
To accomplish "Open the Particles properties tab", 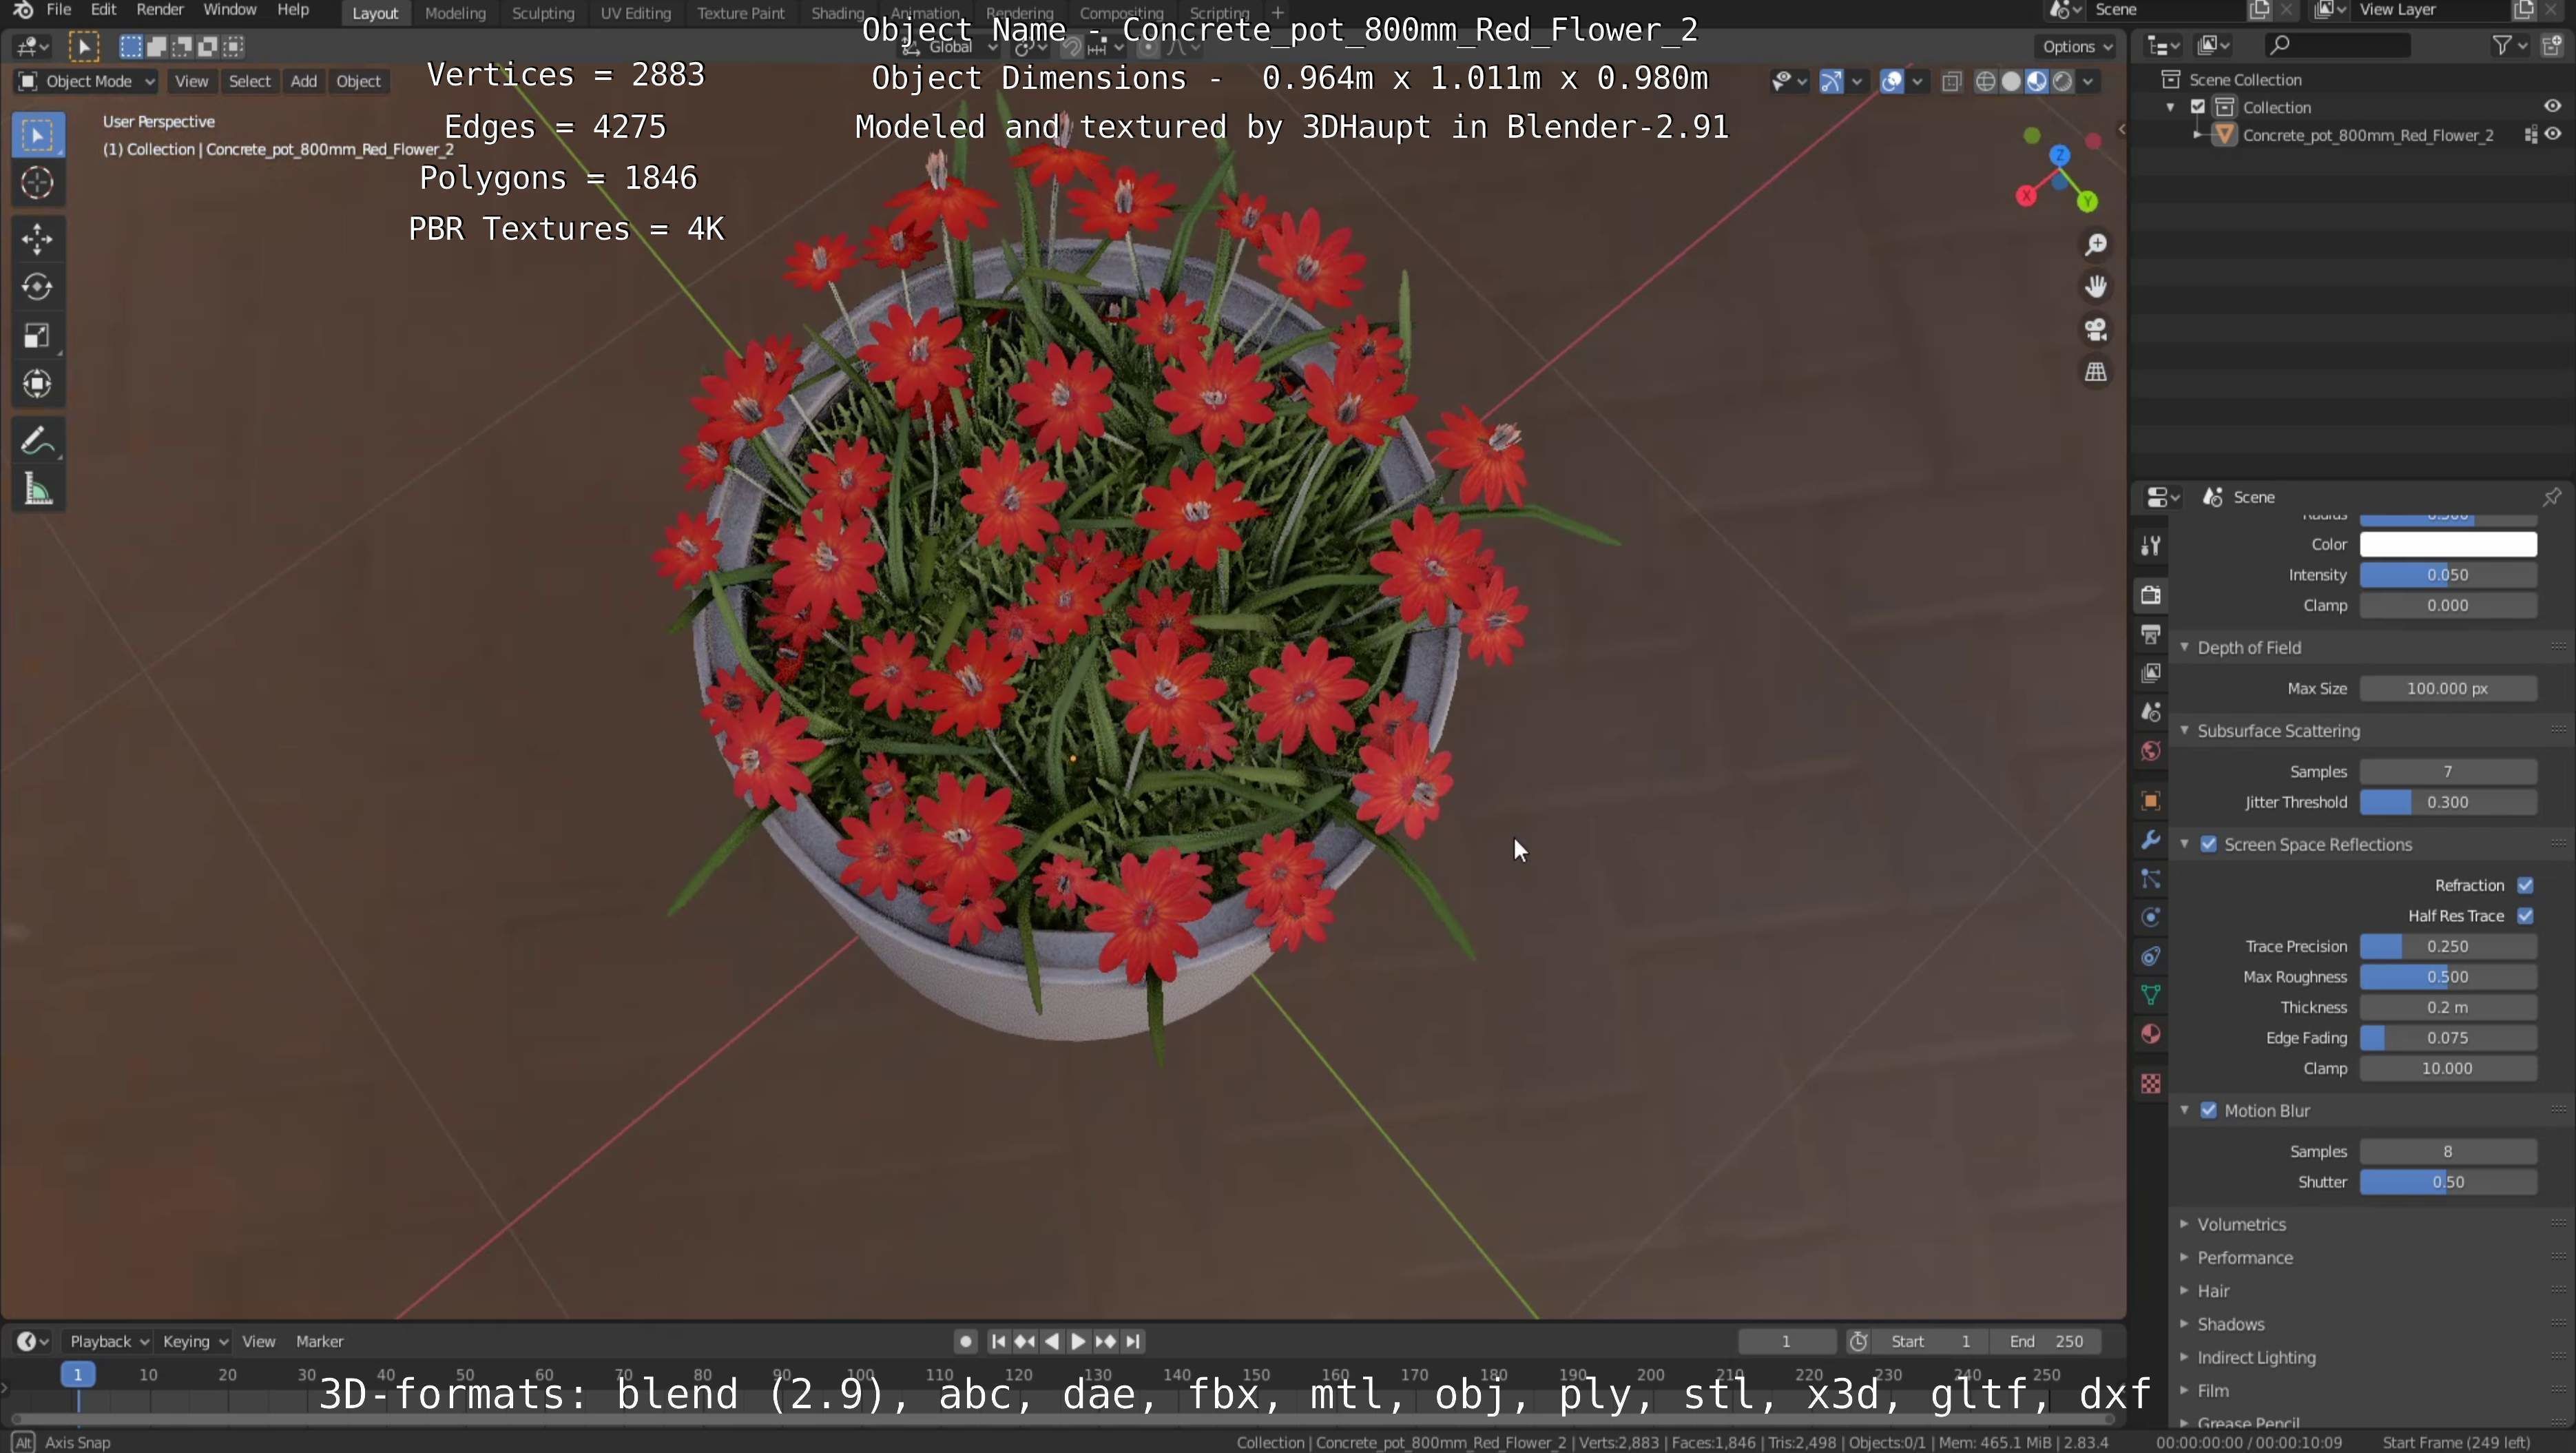I will coord(2151,879).
